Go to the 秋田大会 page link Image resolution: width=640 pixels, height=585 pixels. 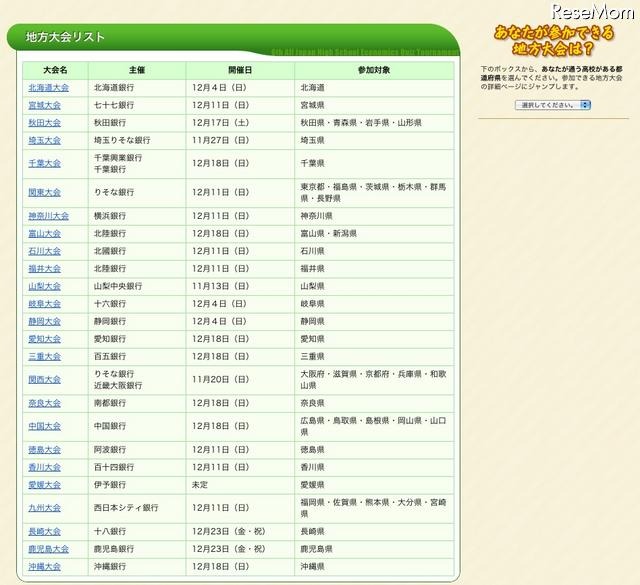(x=44, y=123)
